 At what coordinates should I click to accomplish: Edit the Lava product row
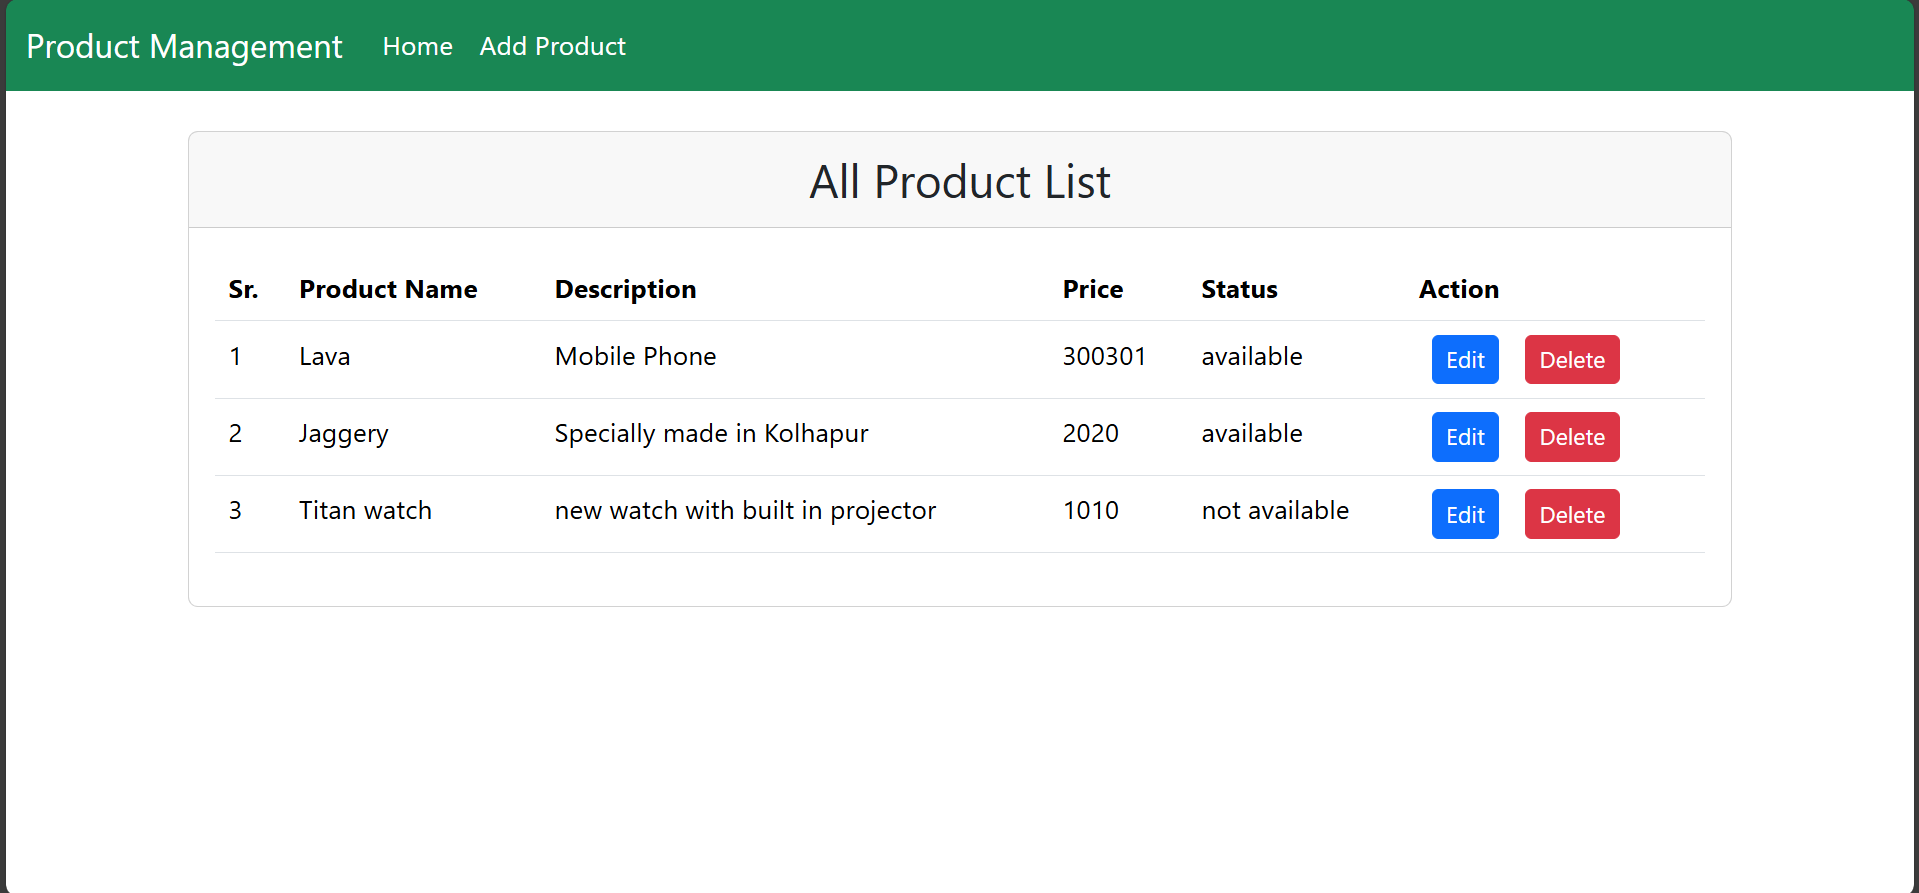pos(1464,360)
